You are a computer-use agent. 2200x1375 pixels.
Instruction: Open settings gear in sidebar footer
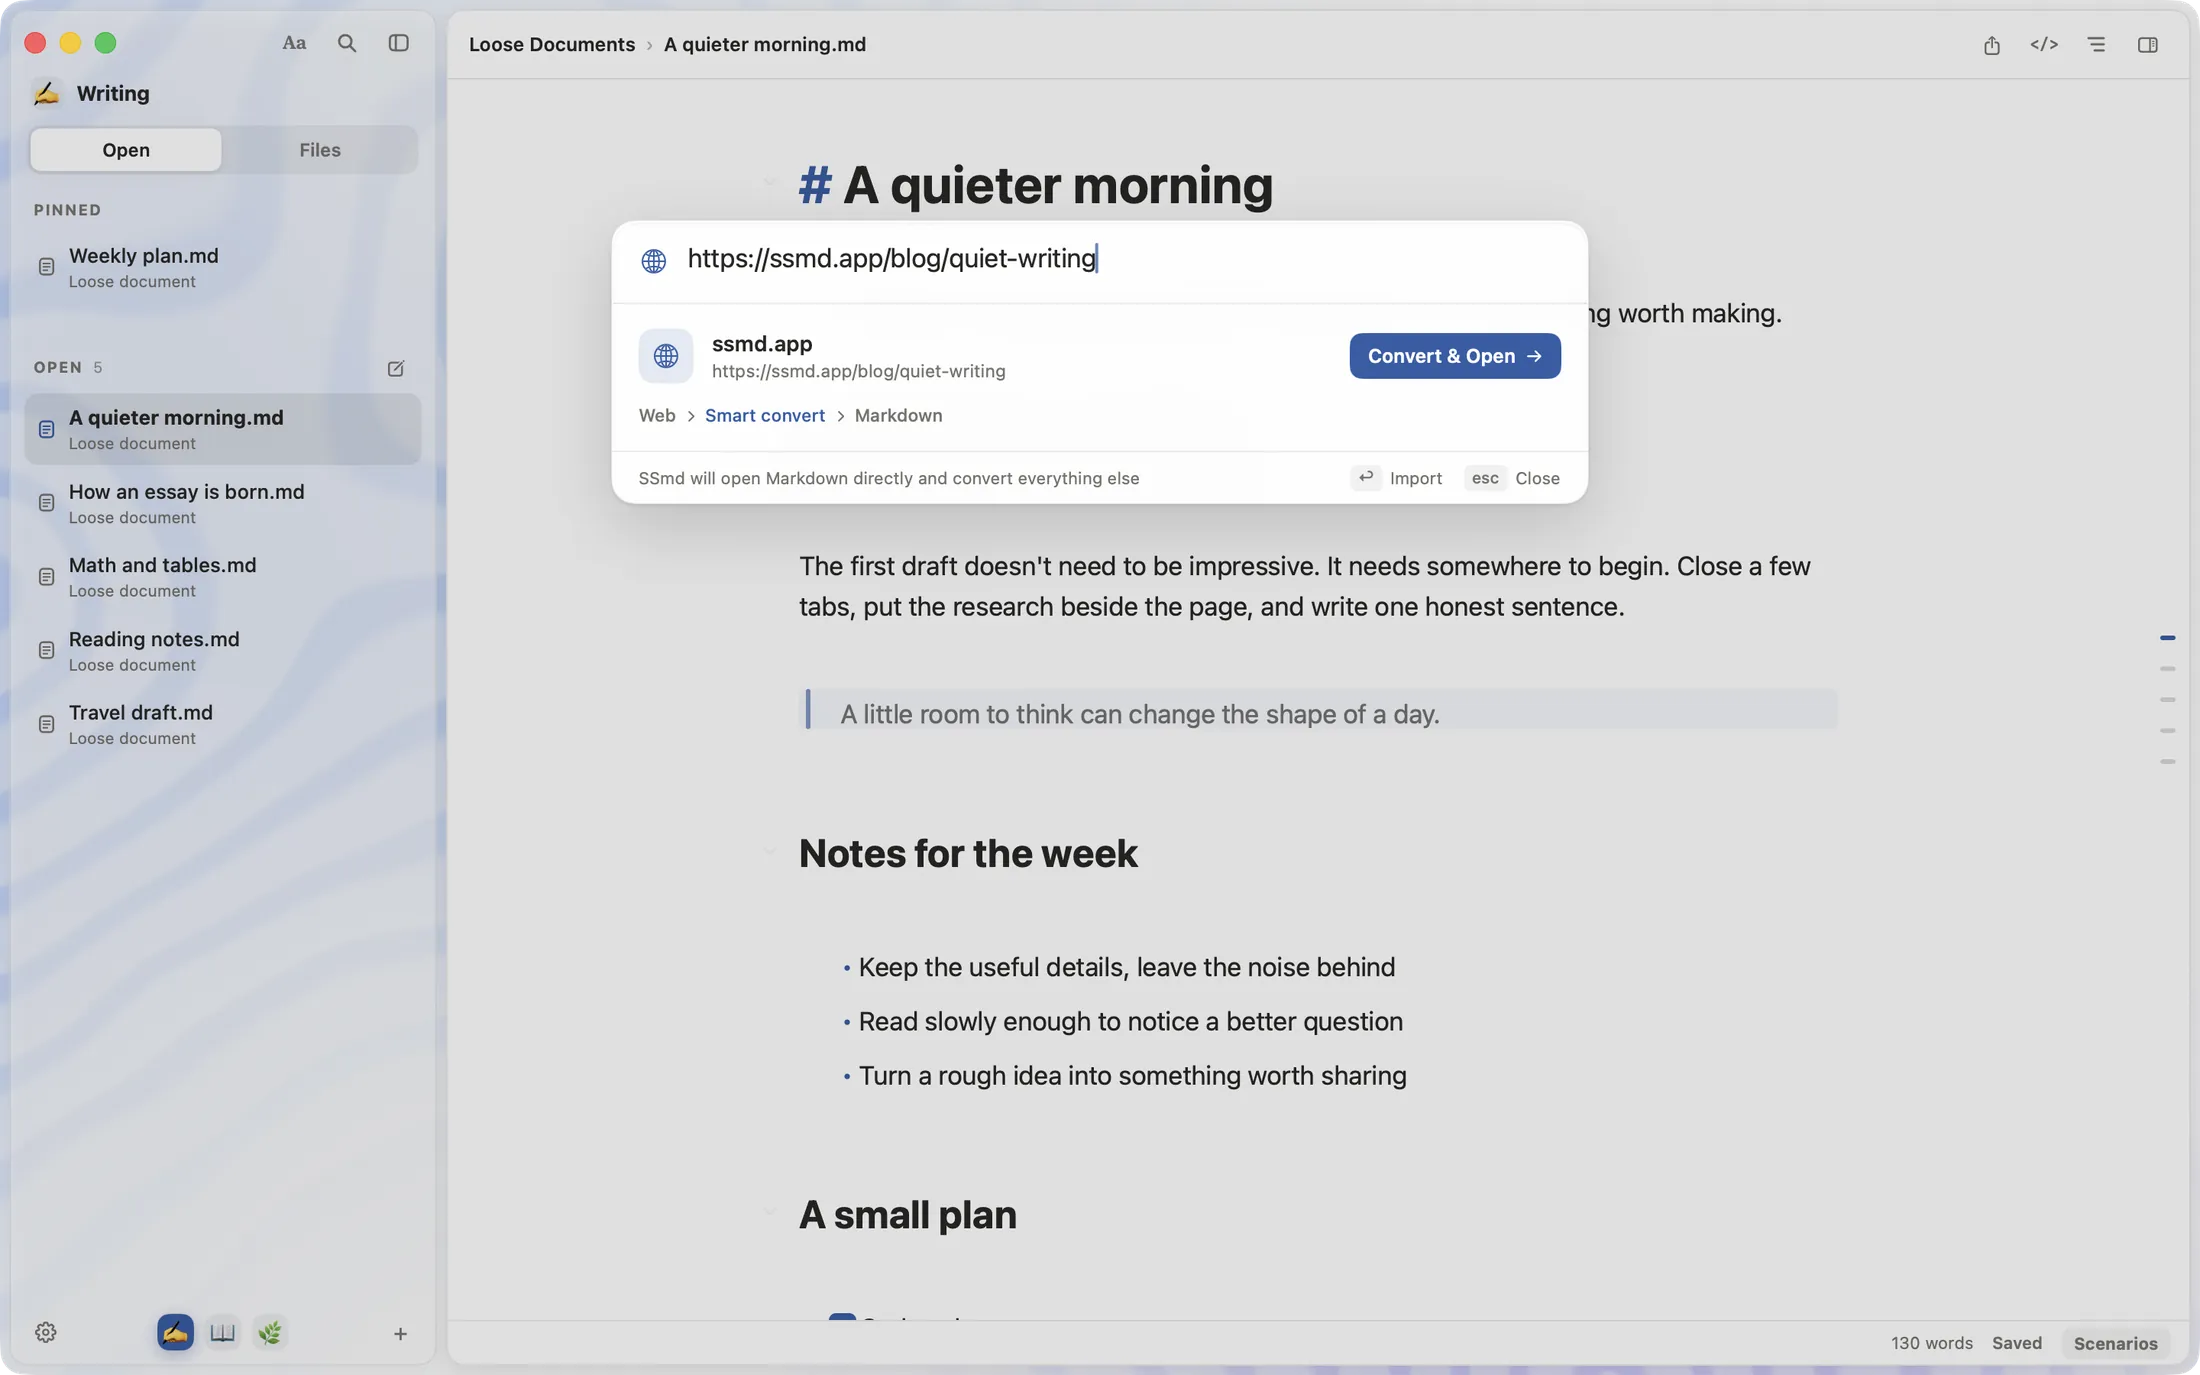point(46,1332)
